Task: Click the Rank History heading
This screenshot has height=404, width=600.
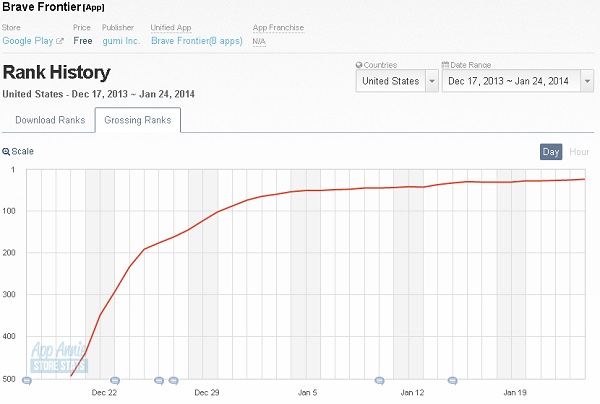Action: tap(57, 72)
